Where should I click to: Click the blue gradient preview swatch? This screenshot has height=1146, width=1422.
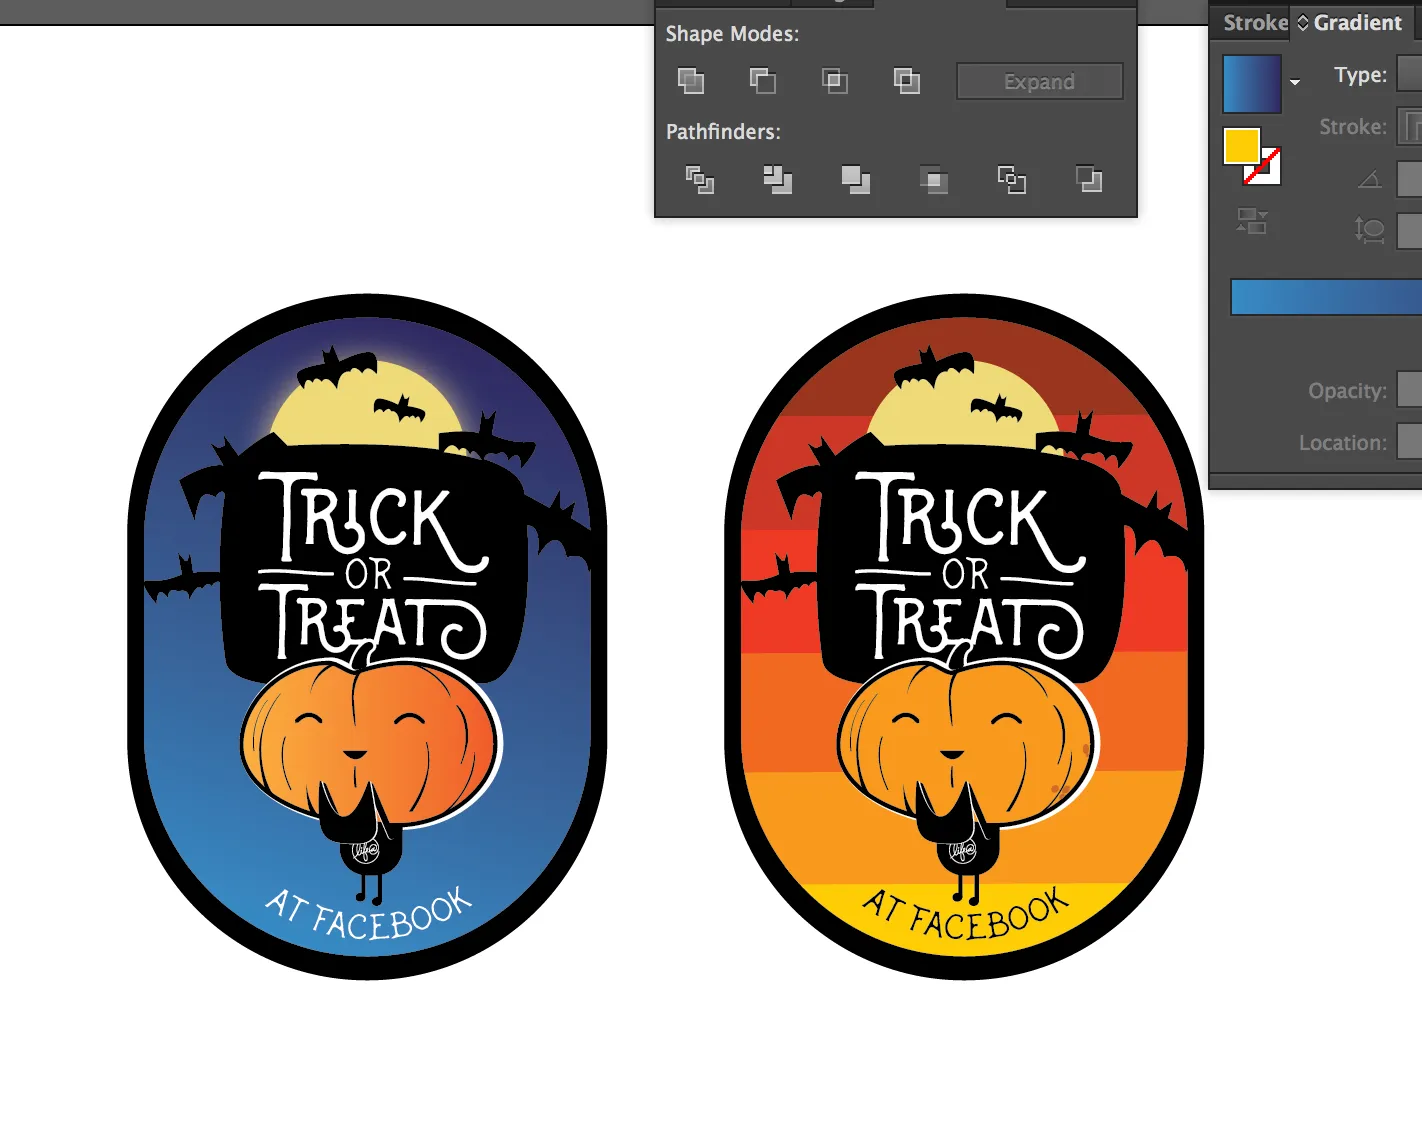pyautogui.click(x=1252, y=84)
